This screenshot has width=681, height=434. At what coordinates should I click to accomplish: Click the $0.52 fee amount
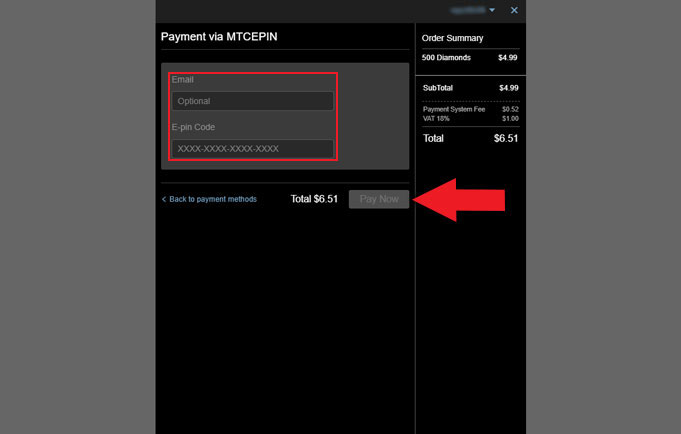coord(509,109)
